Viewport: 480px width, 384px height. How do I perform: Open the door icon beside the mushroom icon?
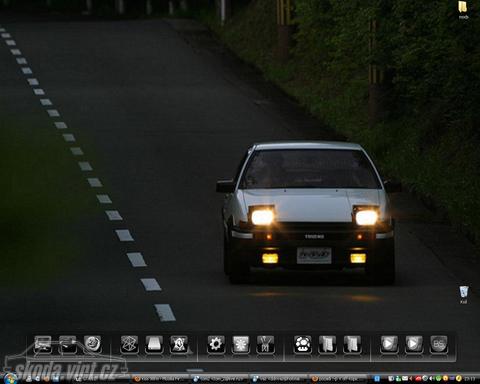[x=327, y=344]
